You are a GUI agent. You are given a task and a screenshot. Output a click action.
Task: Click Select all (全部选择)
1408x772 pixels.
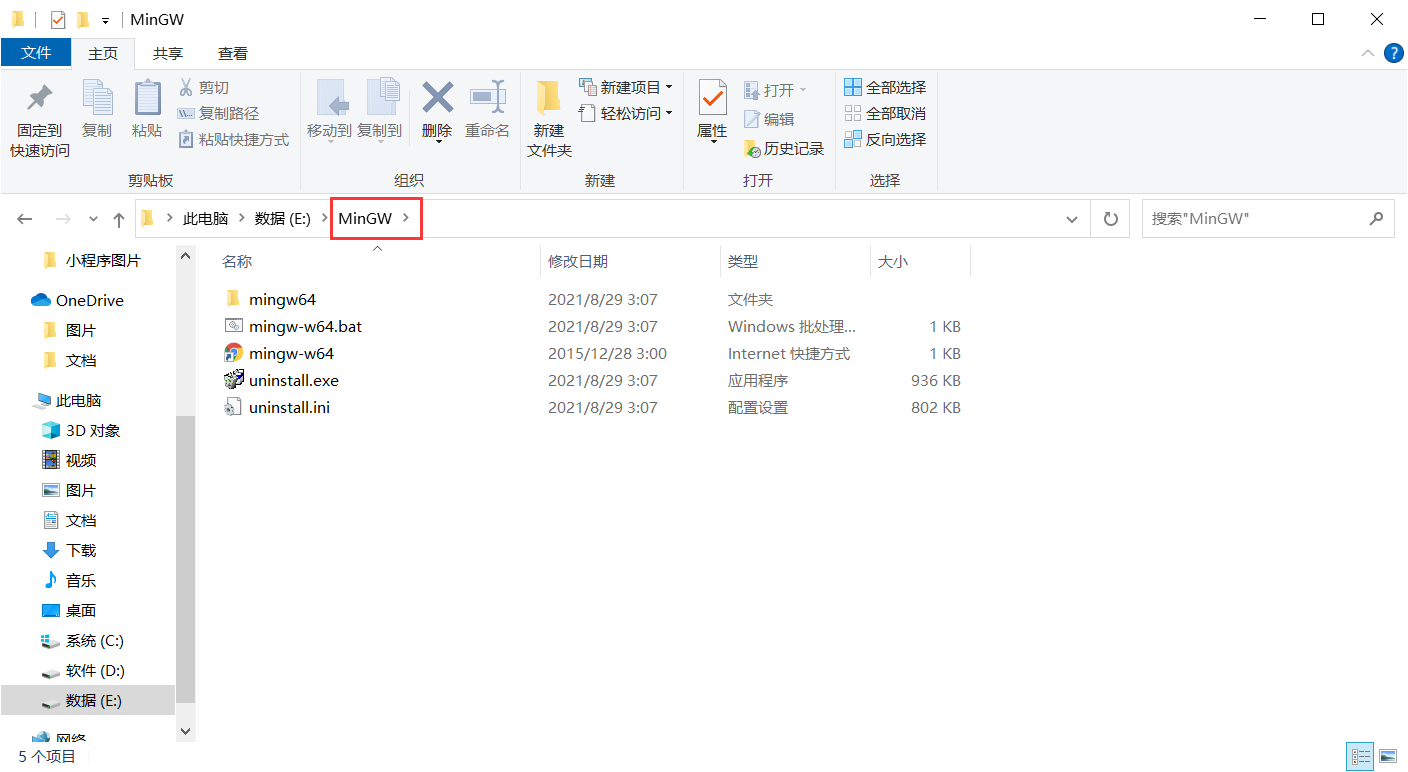pyautogui.click(x=885, y=88)
